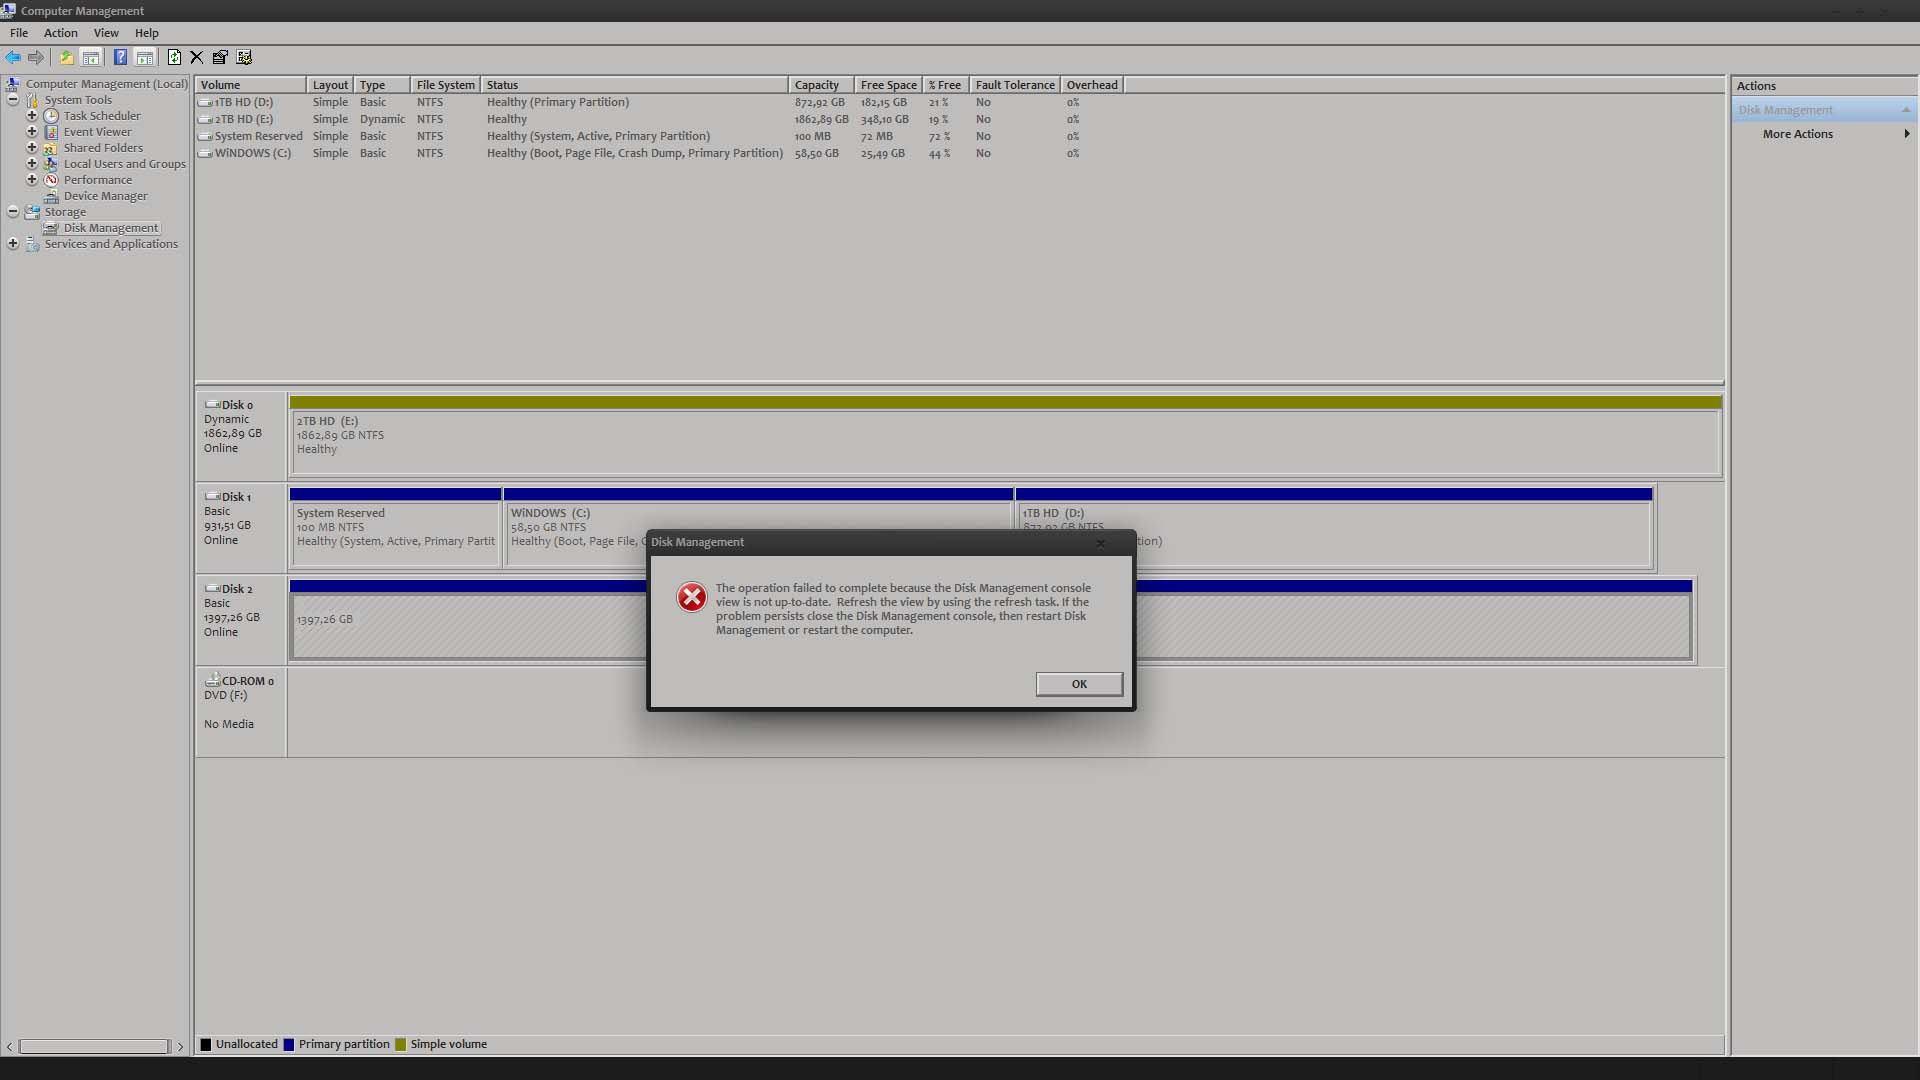Click the Back arrow toolbar icon
The height and width of the screenshot is (1080, 1920).
point(13,57)
